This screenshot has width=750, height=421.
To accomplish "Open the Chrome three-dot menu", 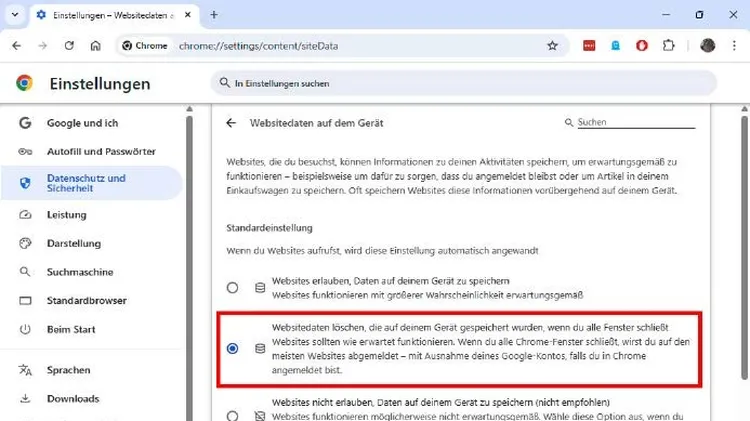I will tap(734, 45).
